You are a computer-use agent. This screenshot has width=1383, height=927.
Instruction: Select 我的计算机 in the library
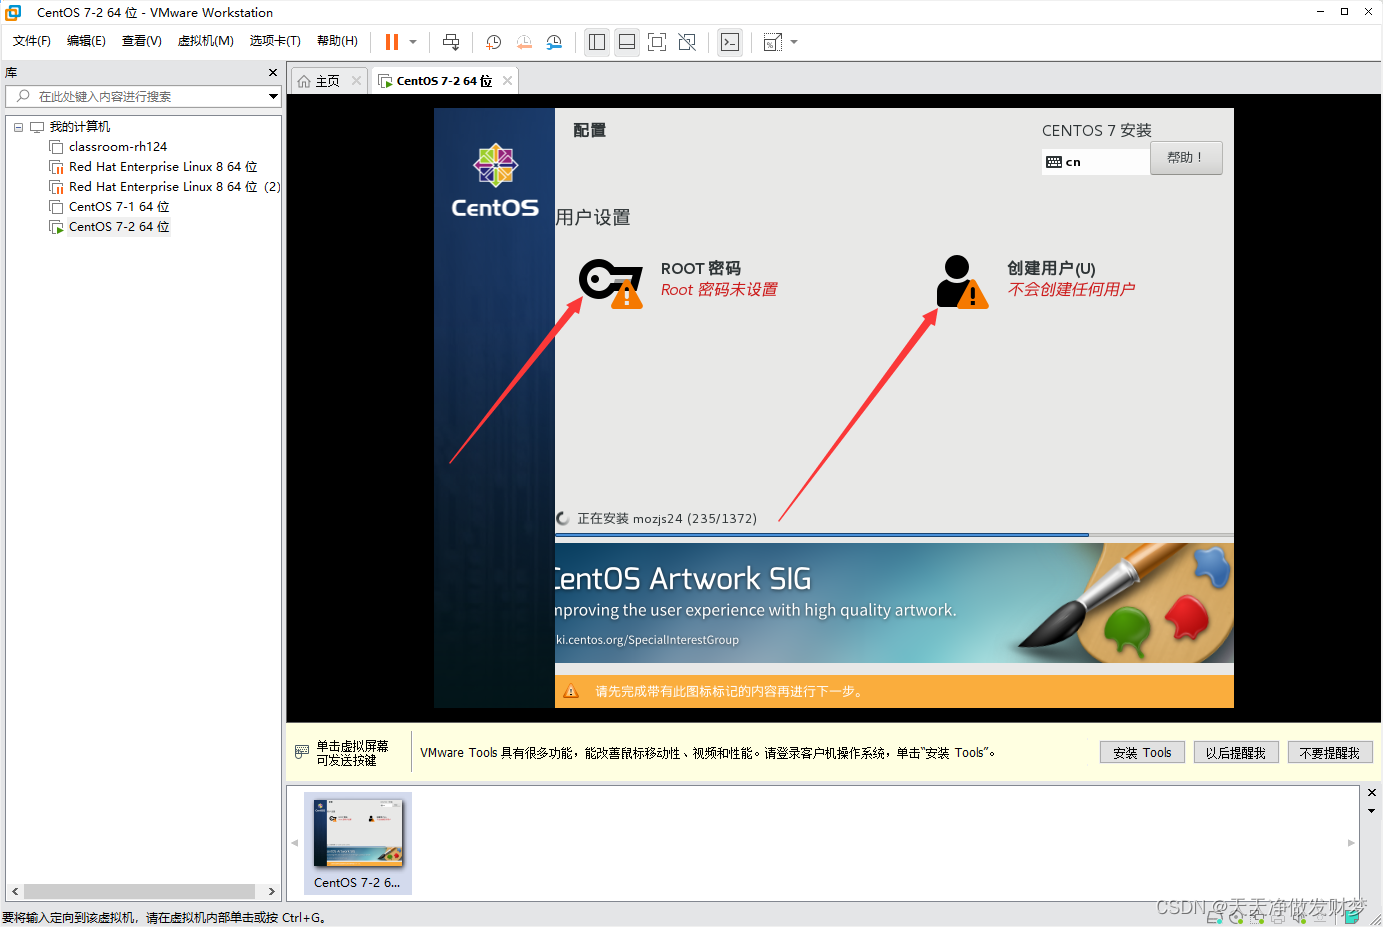(80, 127)
